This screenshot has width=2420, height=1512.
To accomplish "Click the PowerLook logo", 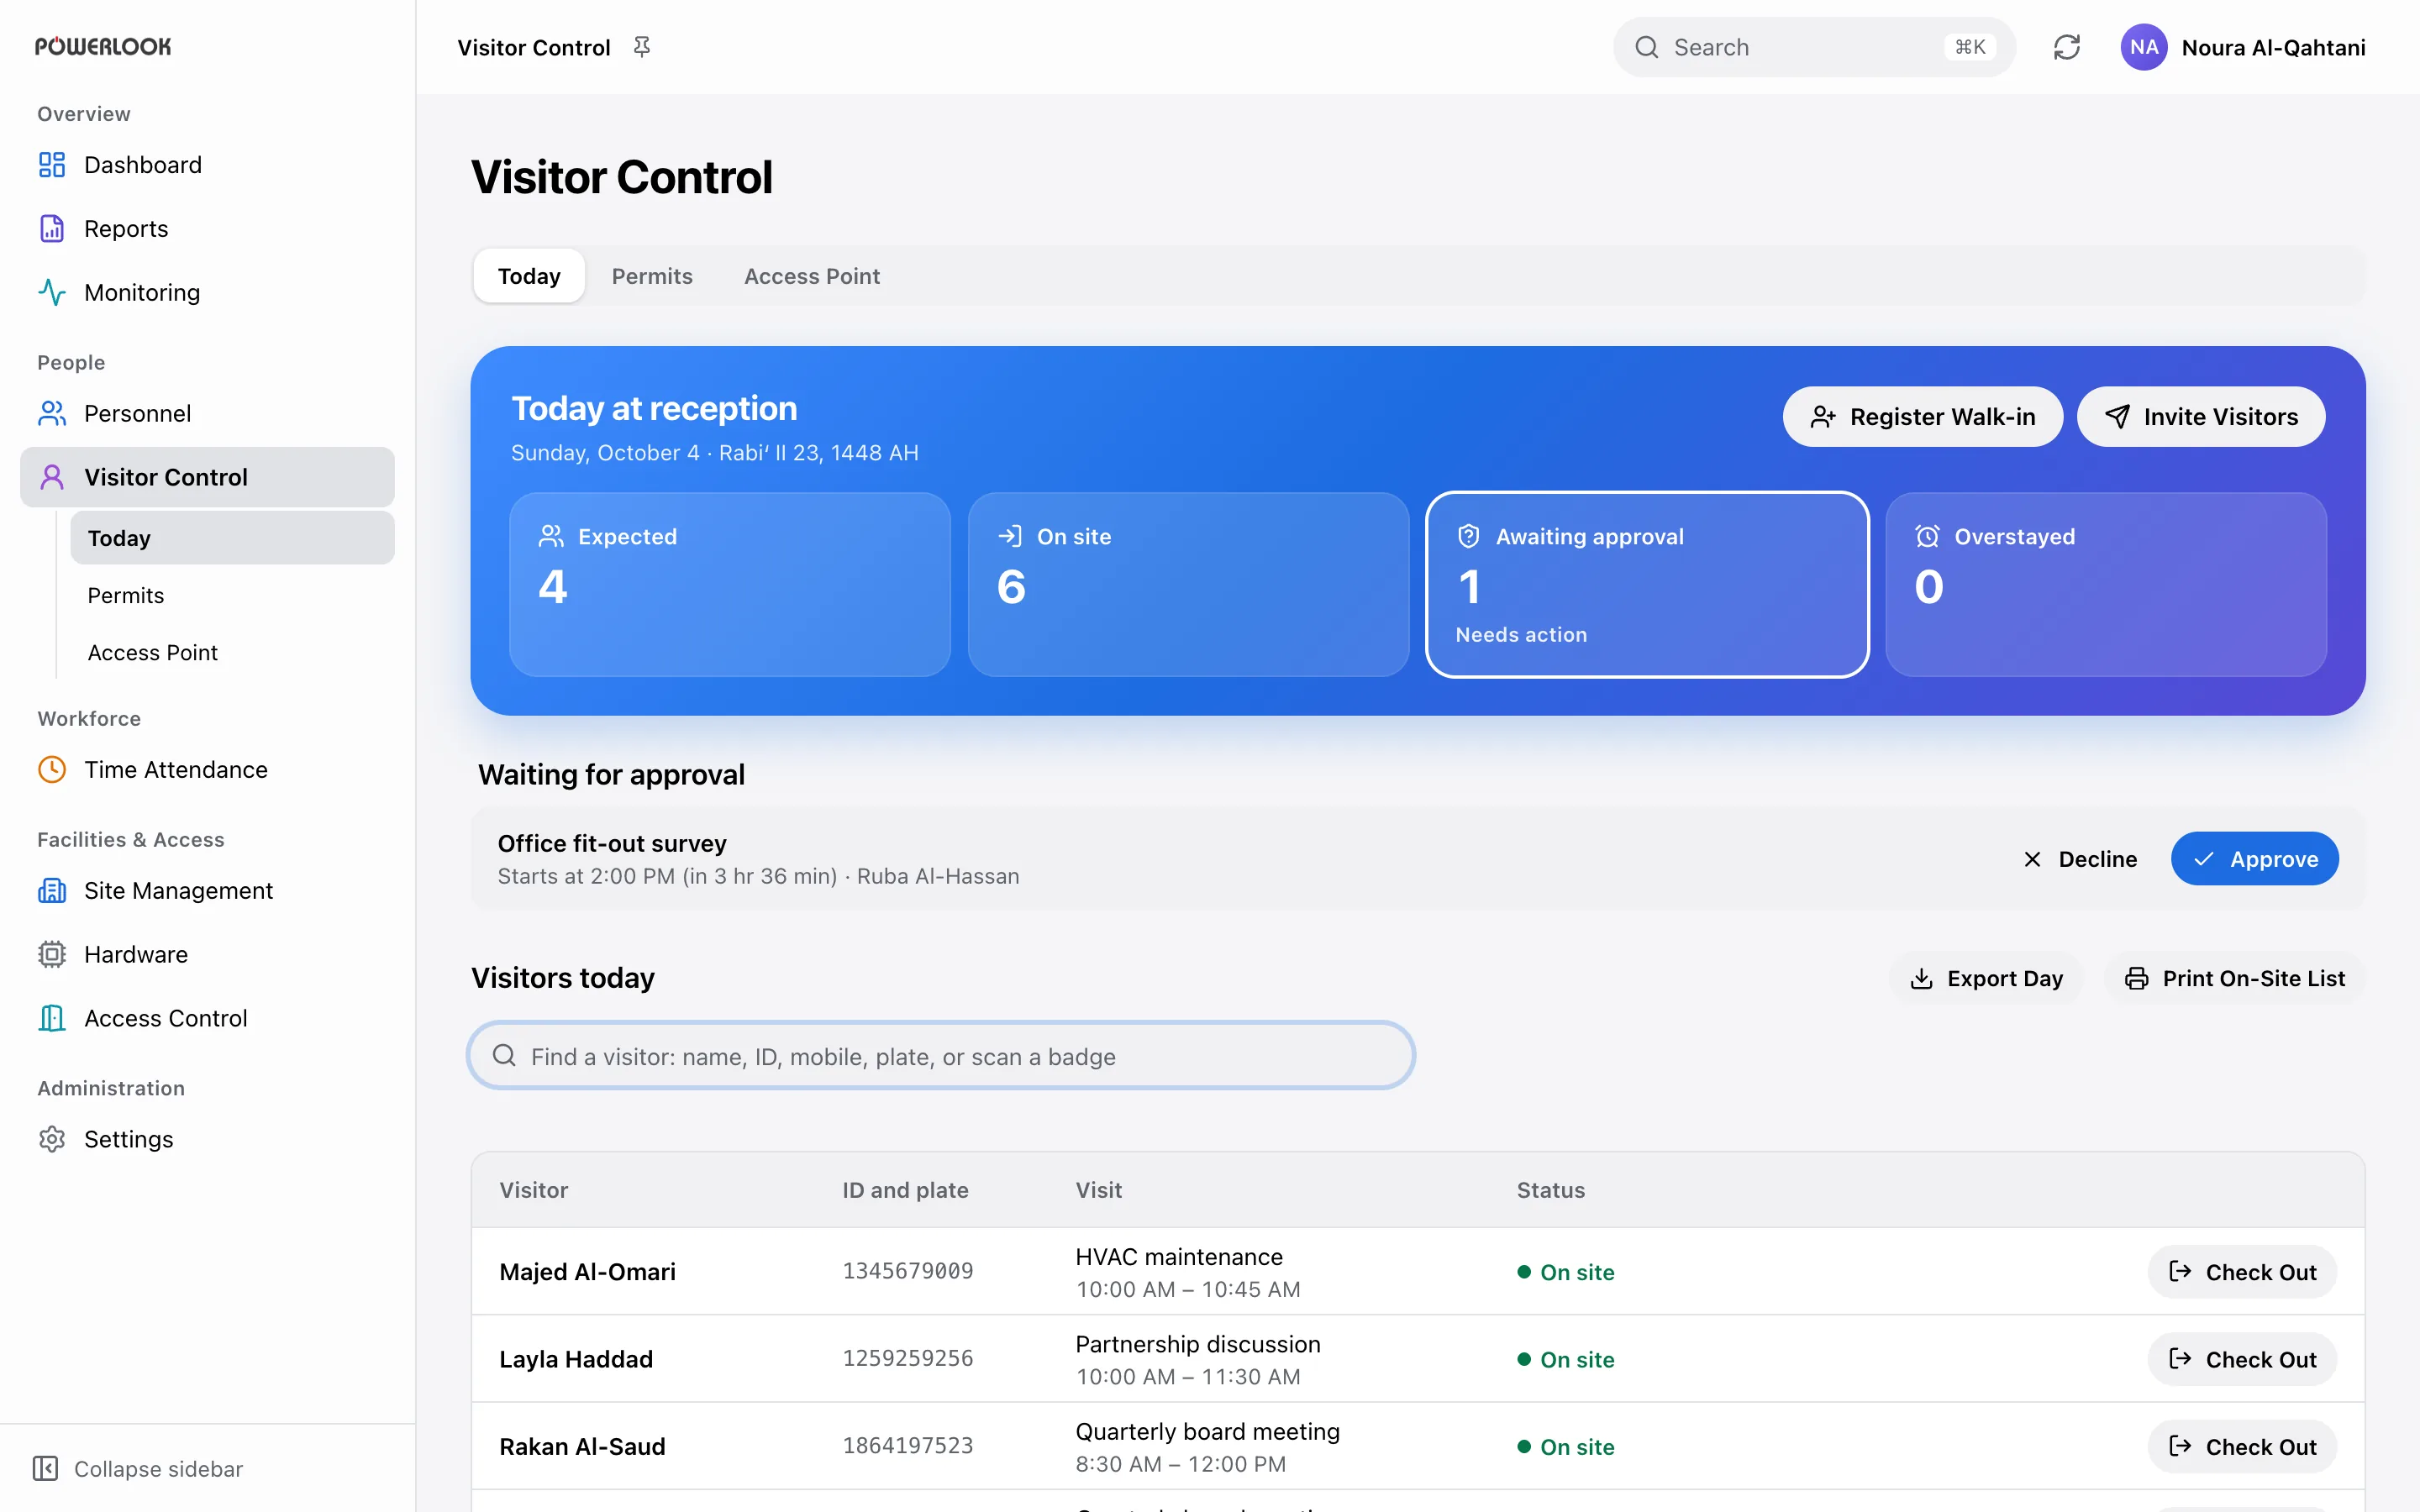I will [x=103, y=47].
